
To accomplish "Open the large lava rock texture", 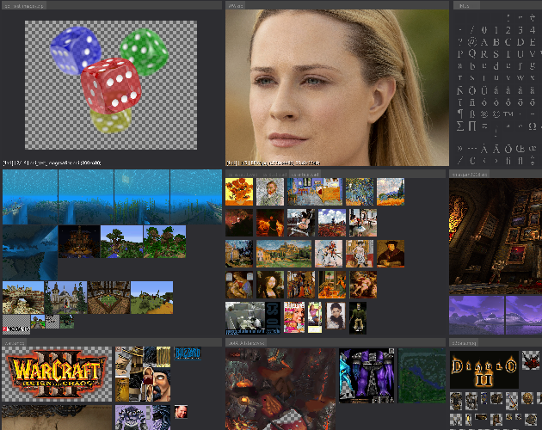I will [280, 389].
